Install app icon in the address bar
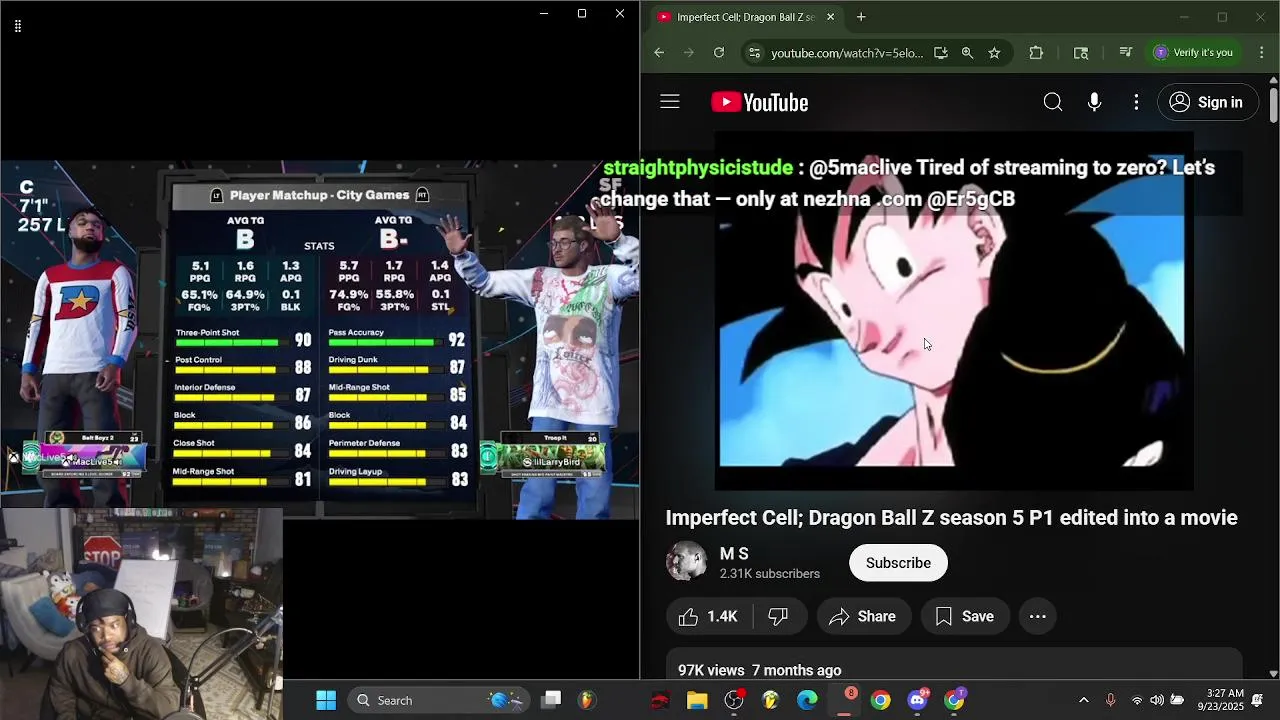Viewport: 1280px width, 720px height. pos(941,53)
